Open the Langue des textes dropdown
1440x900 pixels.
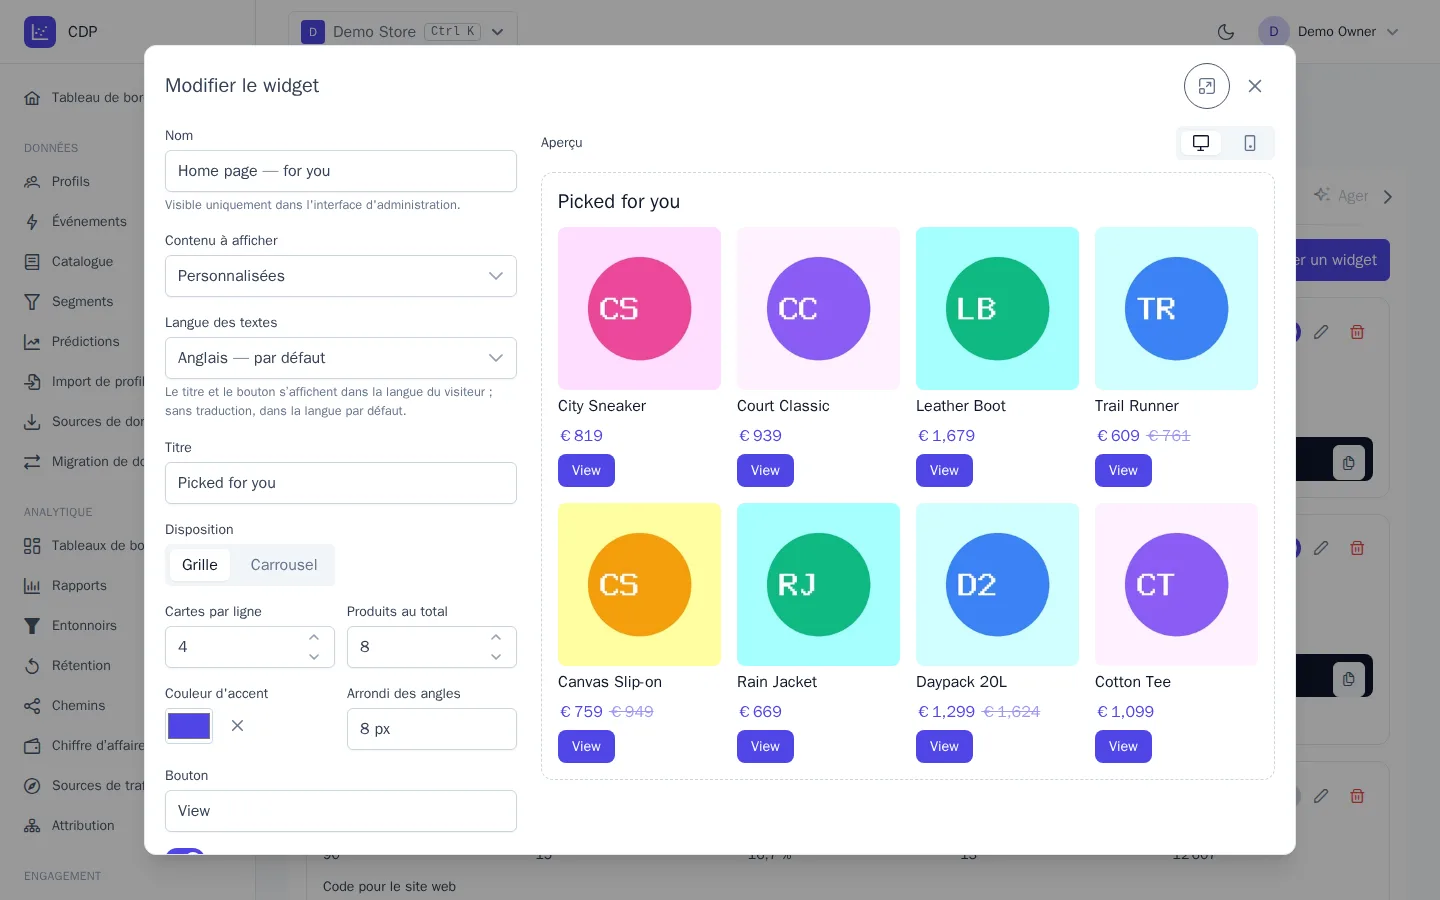click(341, 358)
